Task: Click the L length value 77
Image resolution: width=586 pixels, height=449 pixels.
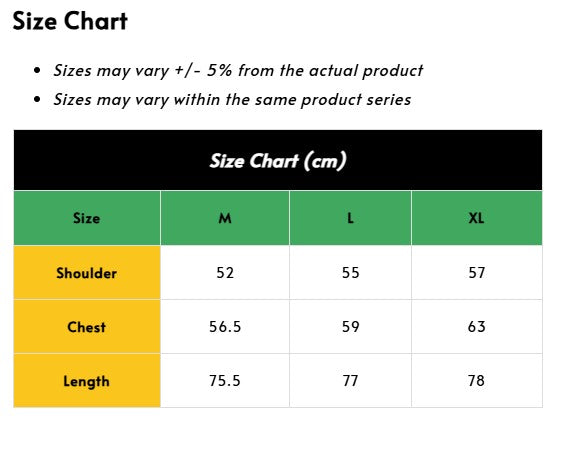Action: point(350,381)
